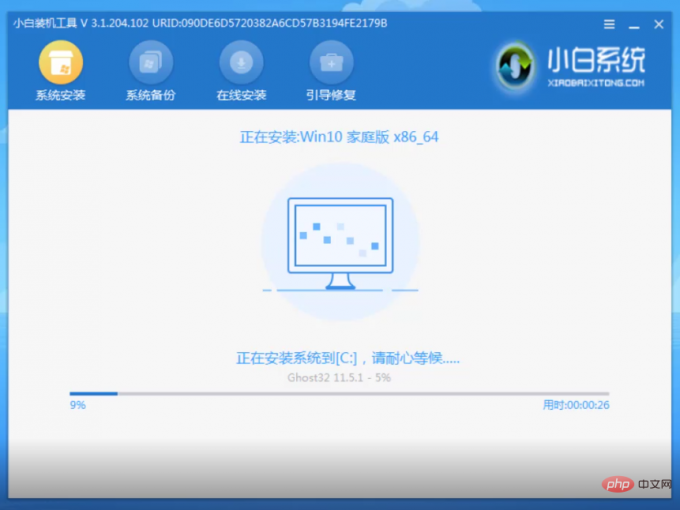Image resolution: width=680 pixels, height=510 pixels.
Task: Click the Ghost32 11.5.1 - 5% status
Action: coord(339,378)
